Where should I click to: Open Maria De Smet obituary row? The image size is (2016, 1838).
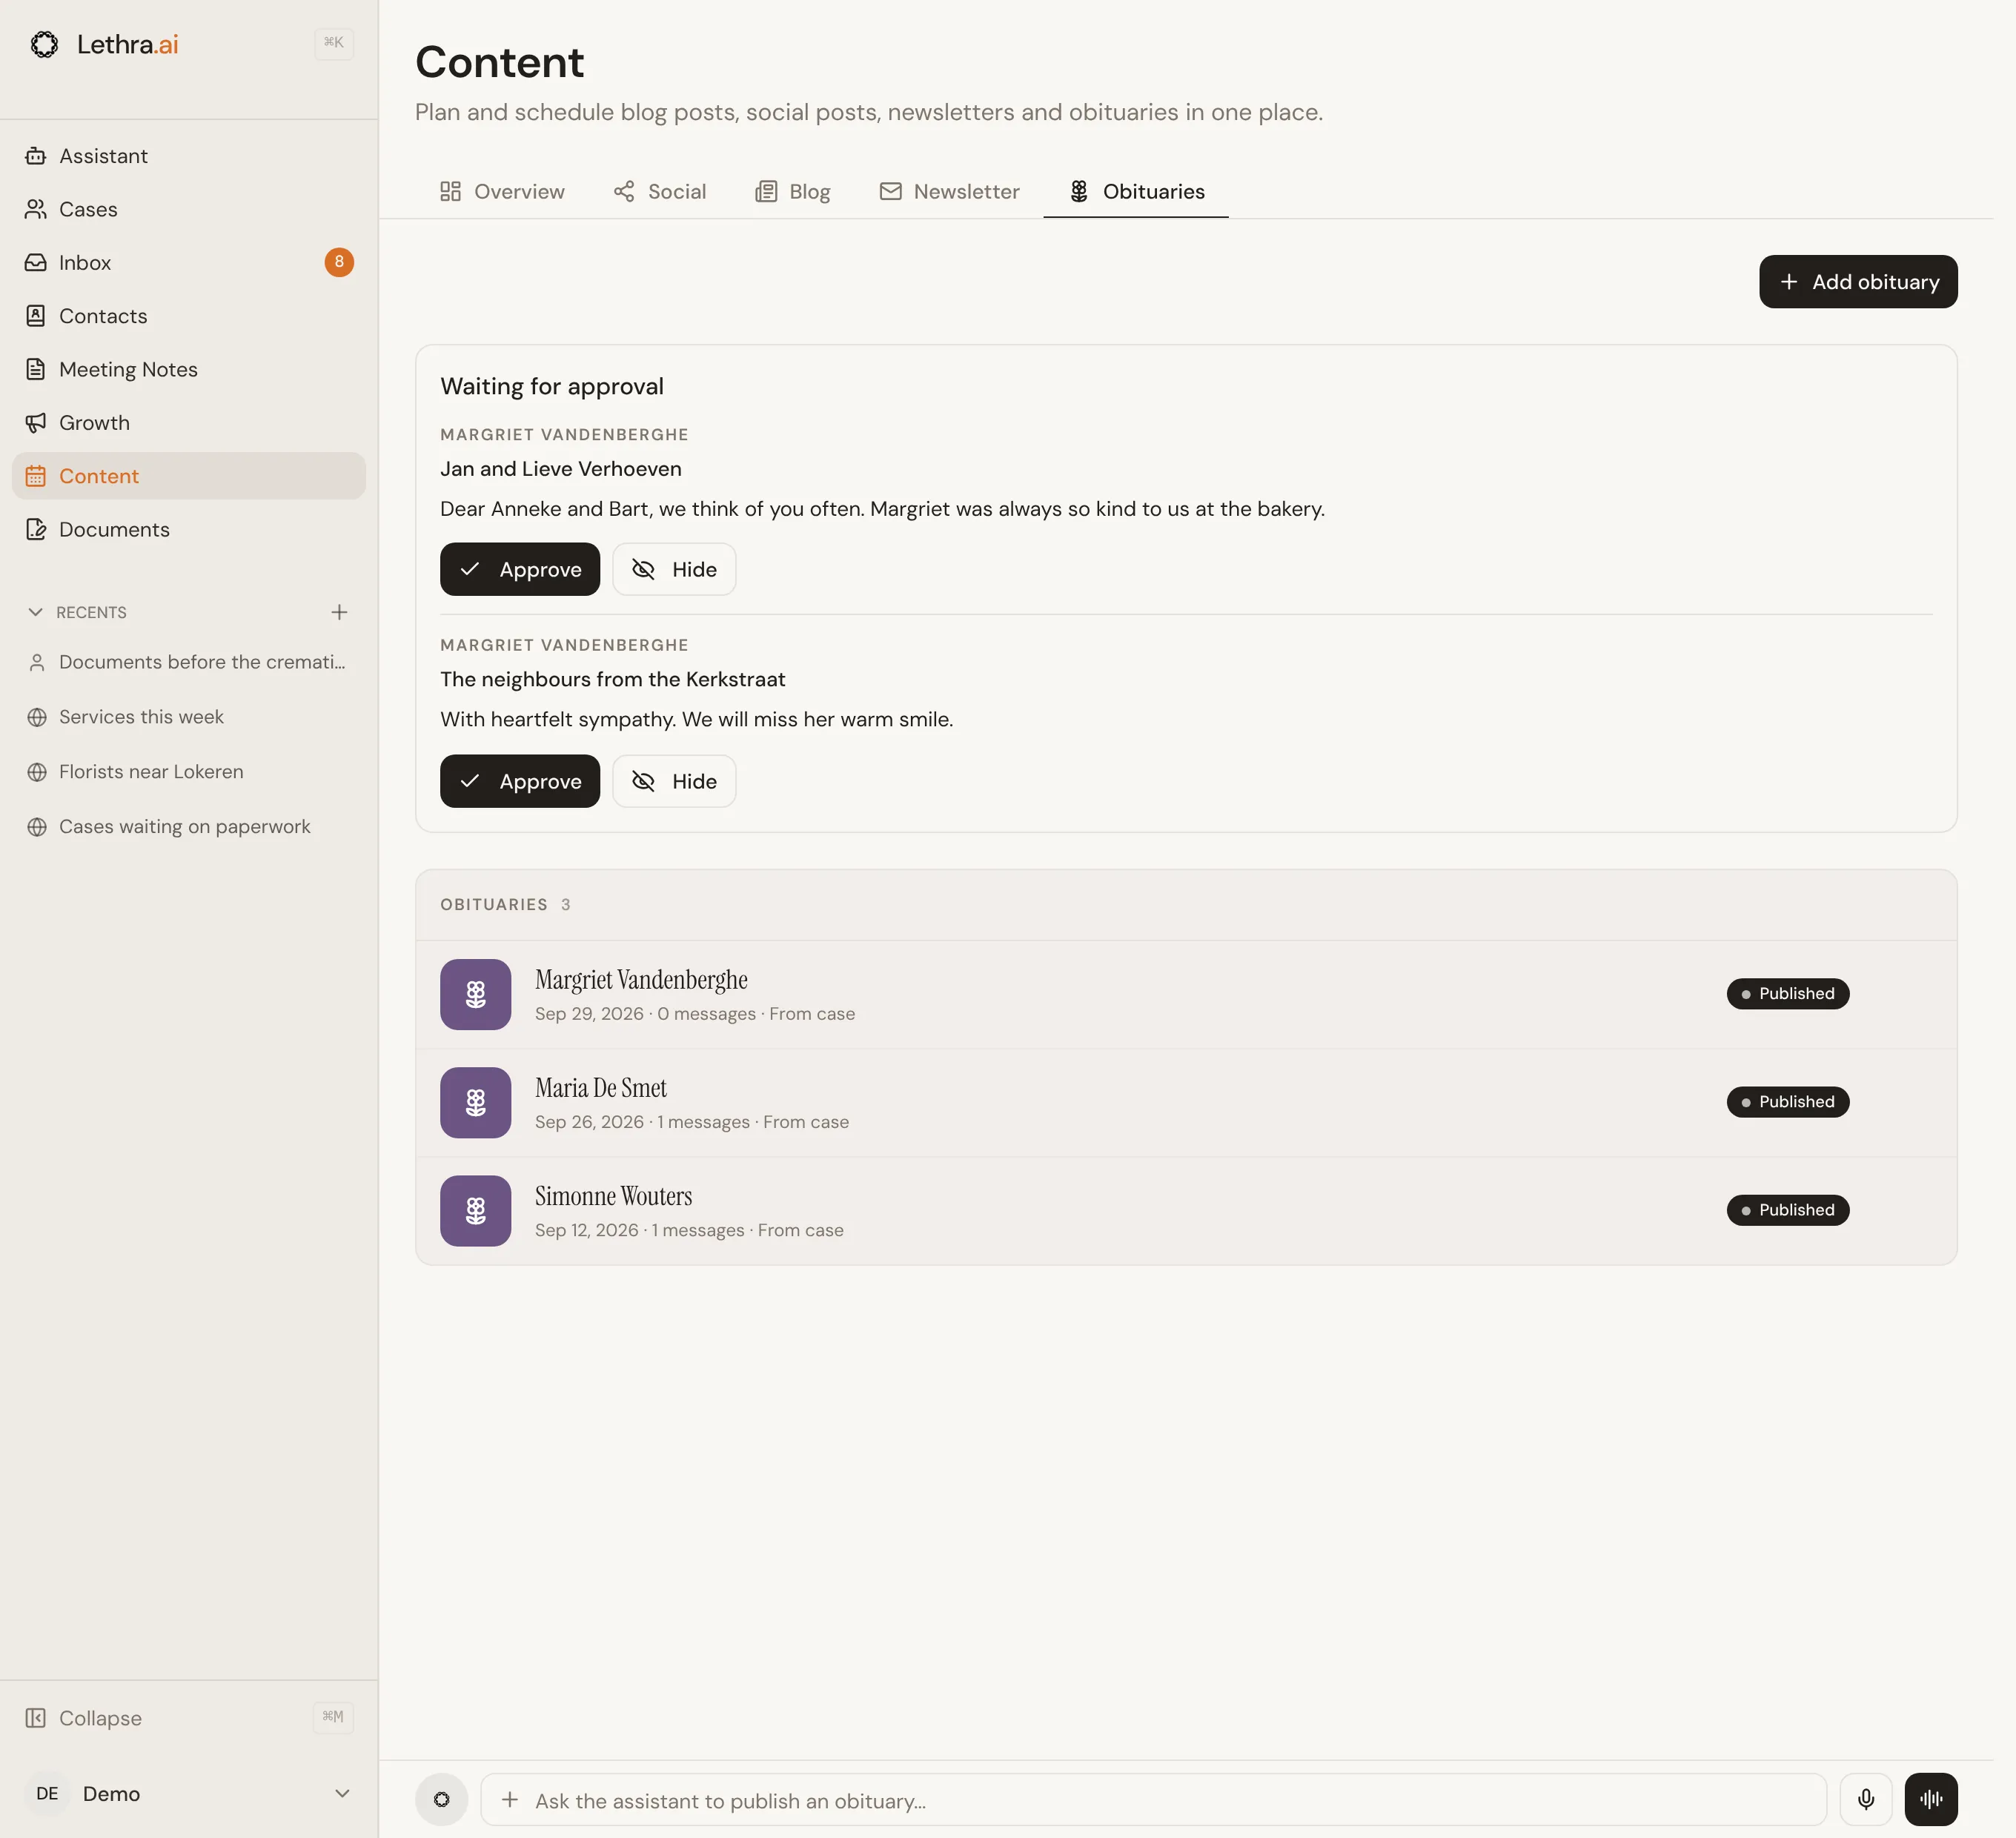(x=1186, y=1103)
